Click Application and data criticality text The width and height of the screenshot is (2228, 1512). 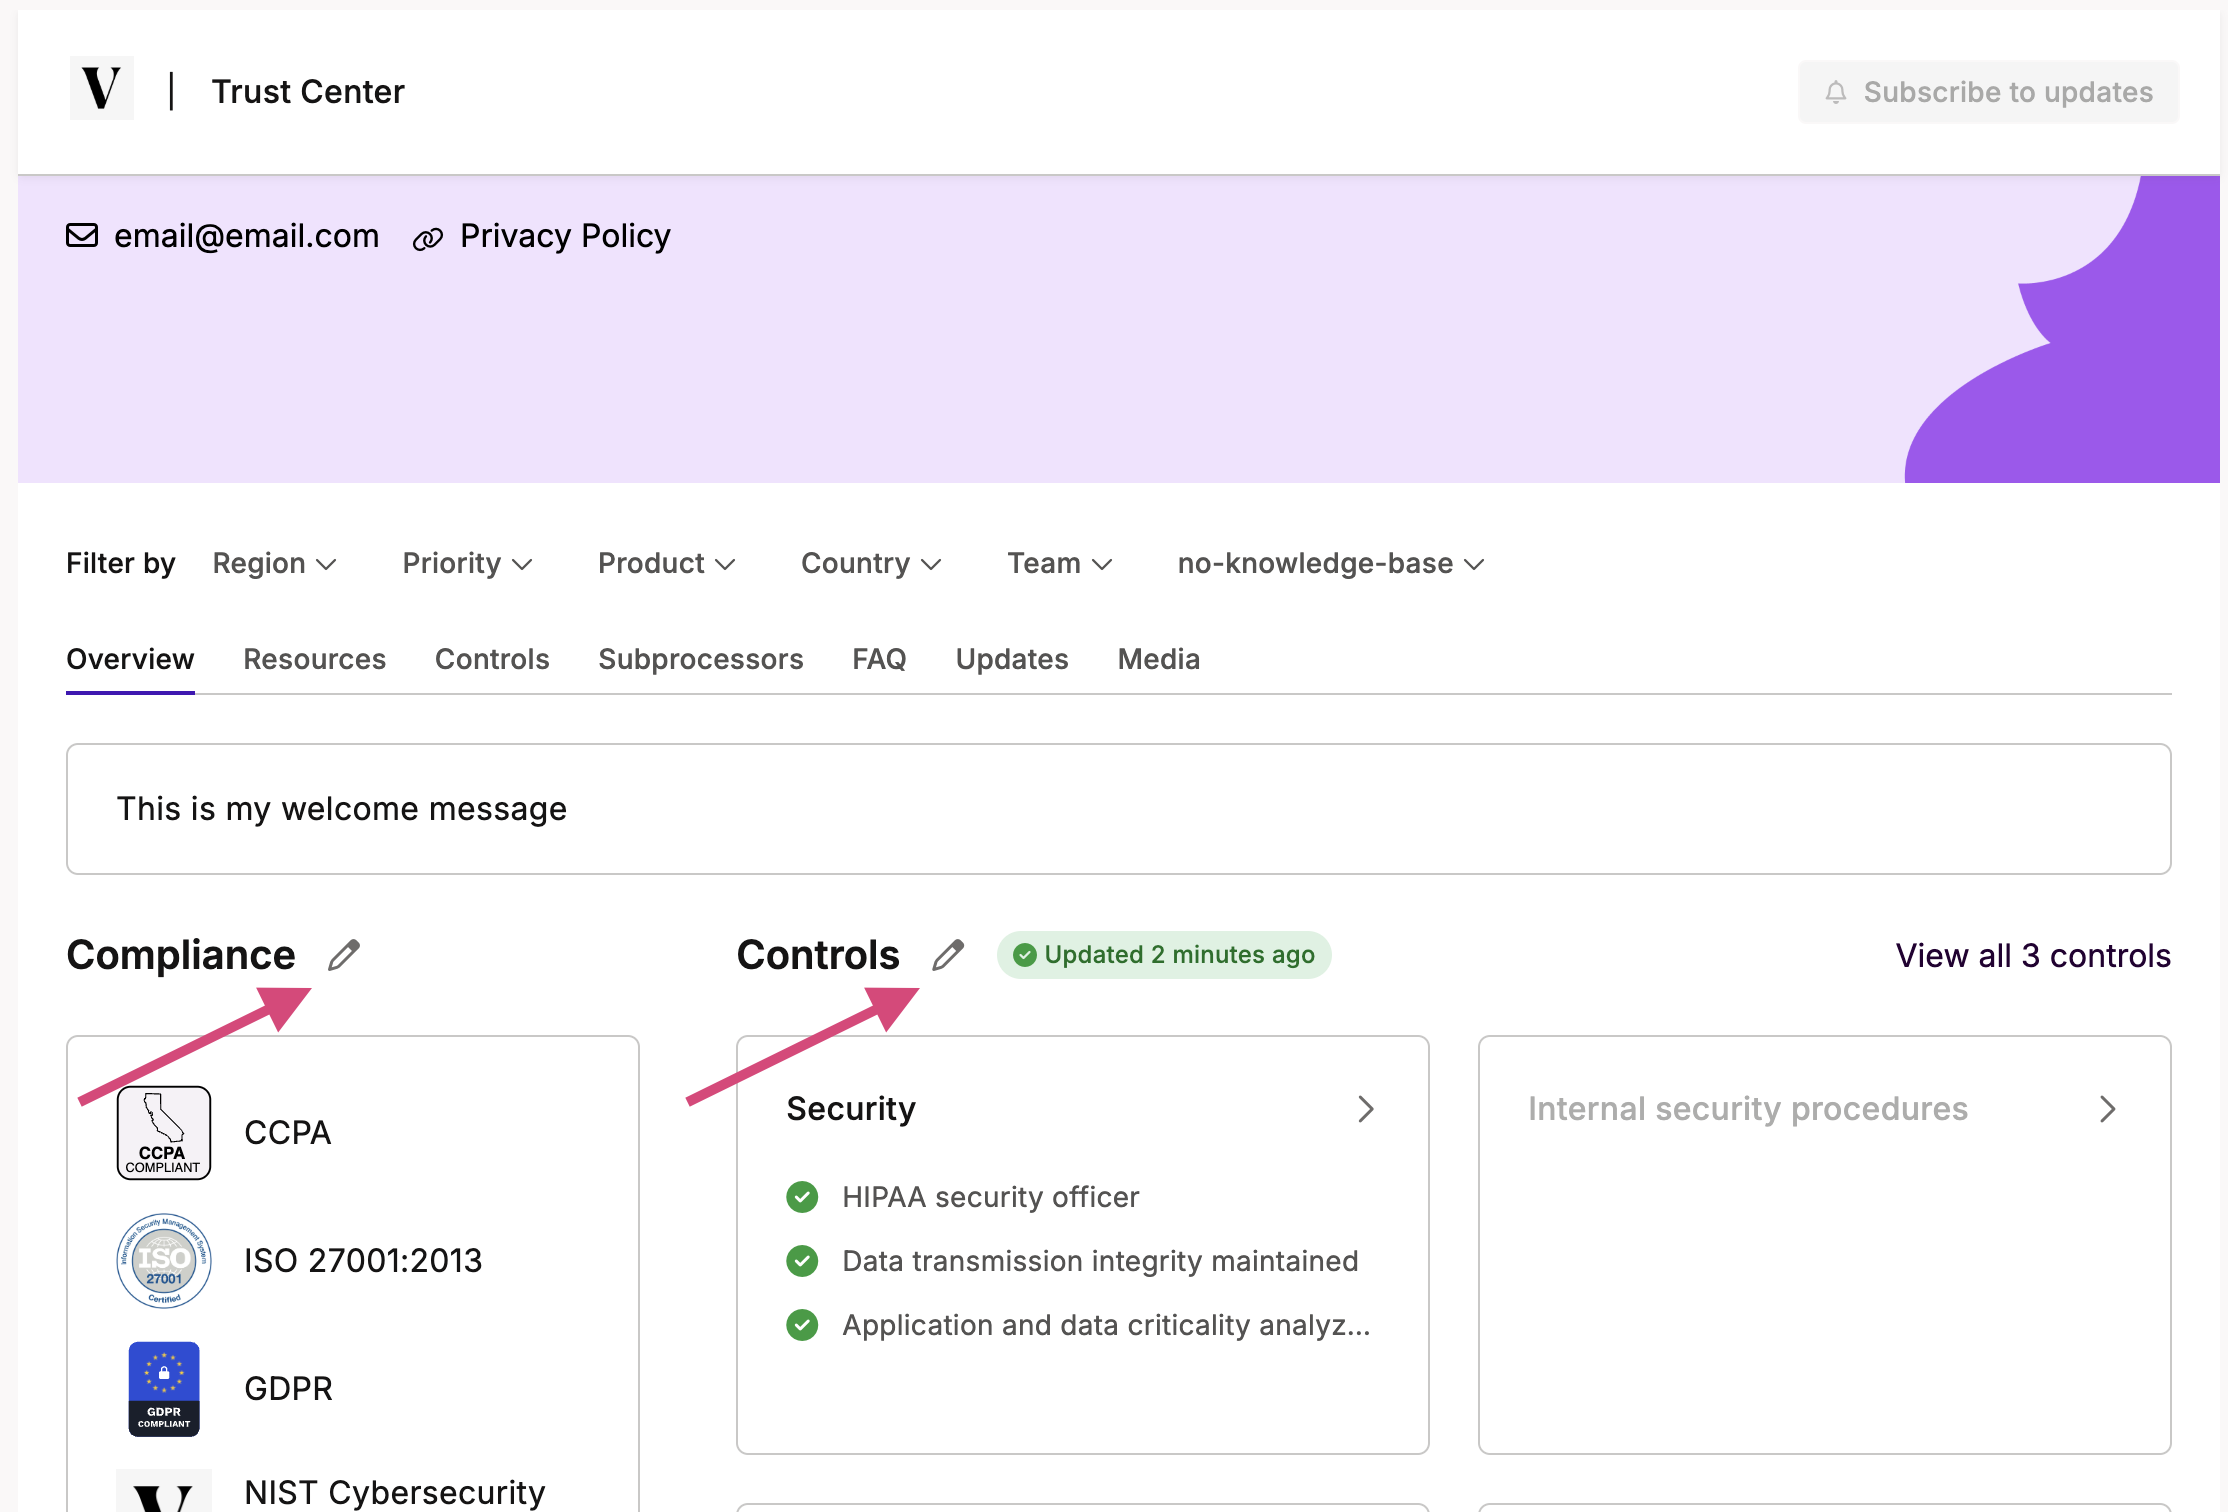coord(1106,1325)
